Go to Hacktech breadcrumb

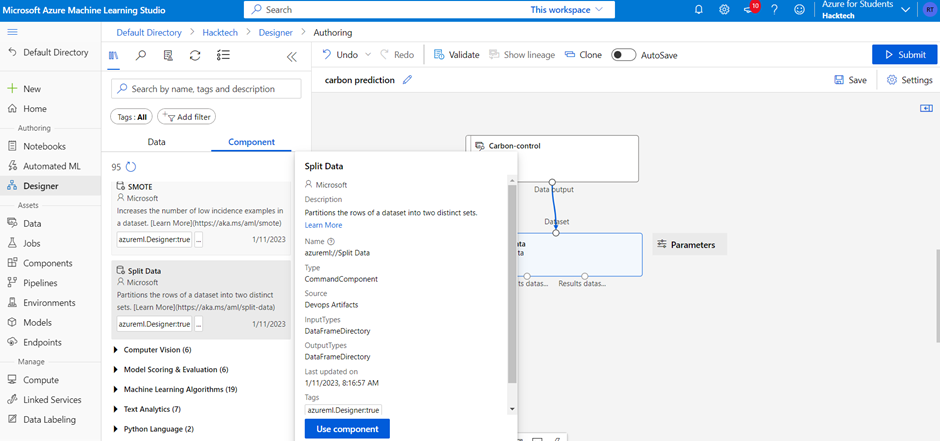[219, 32]
